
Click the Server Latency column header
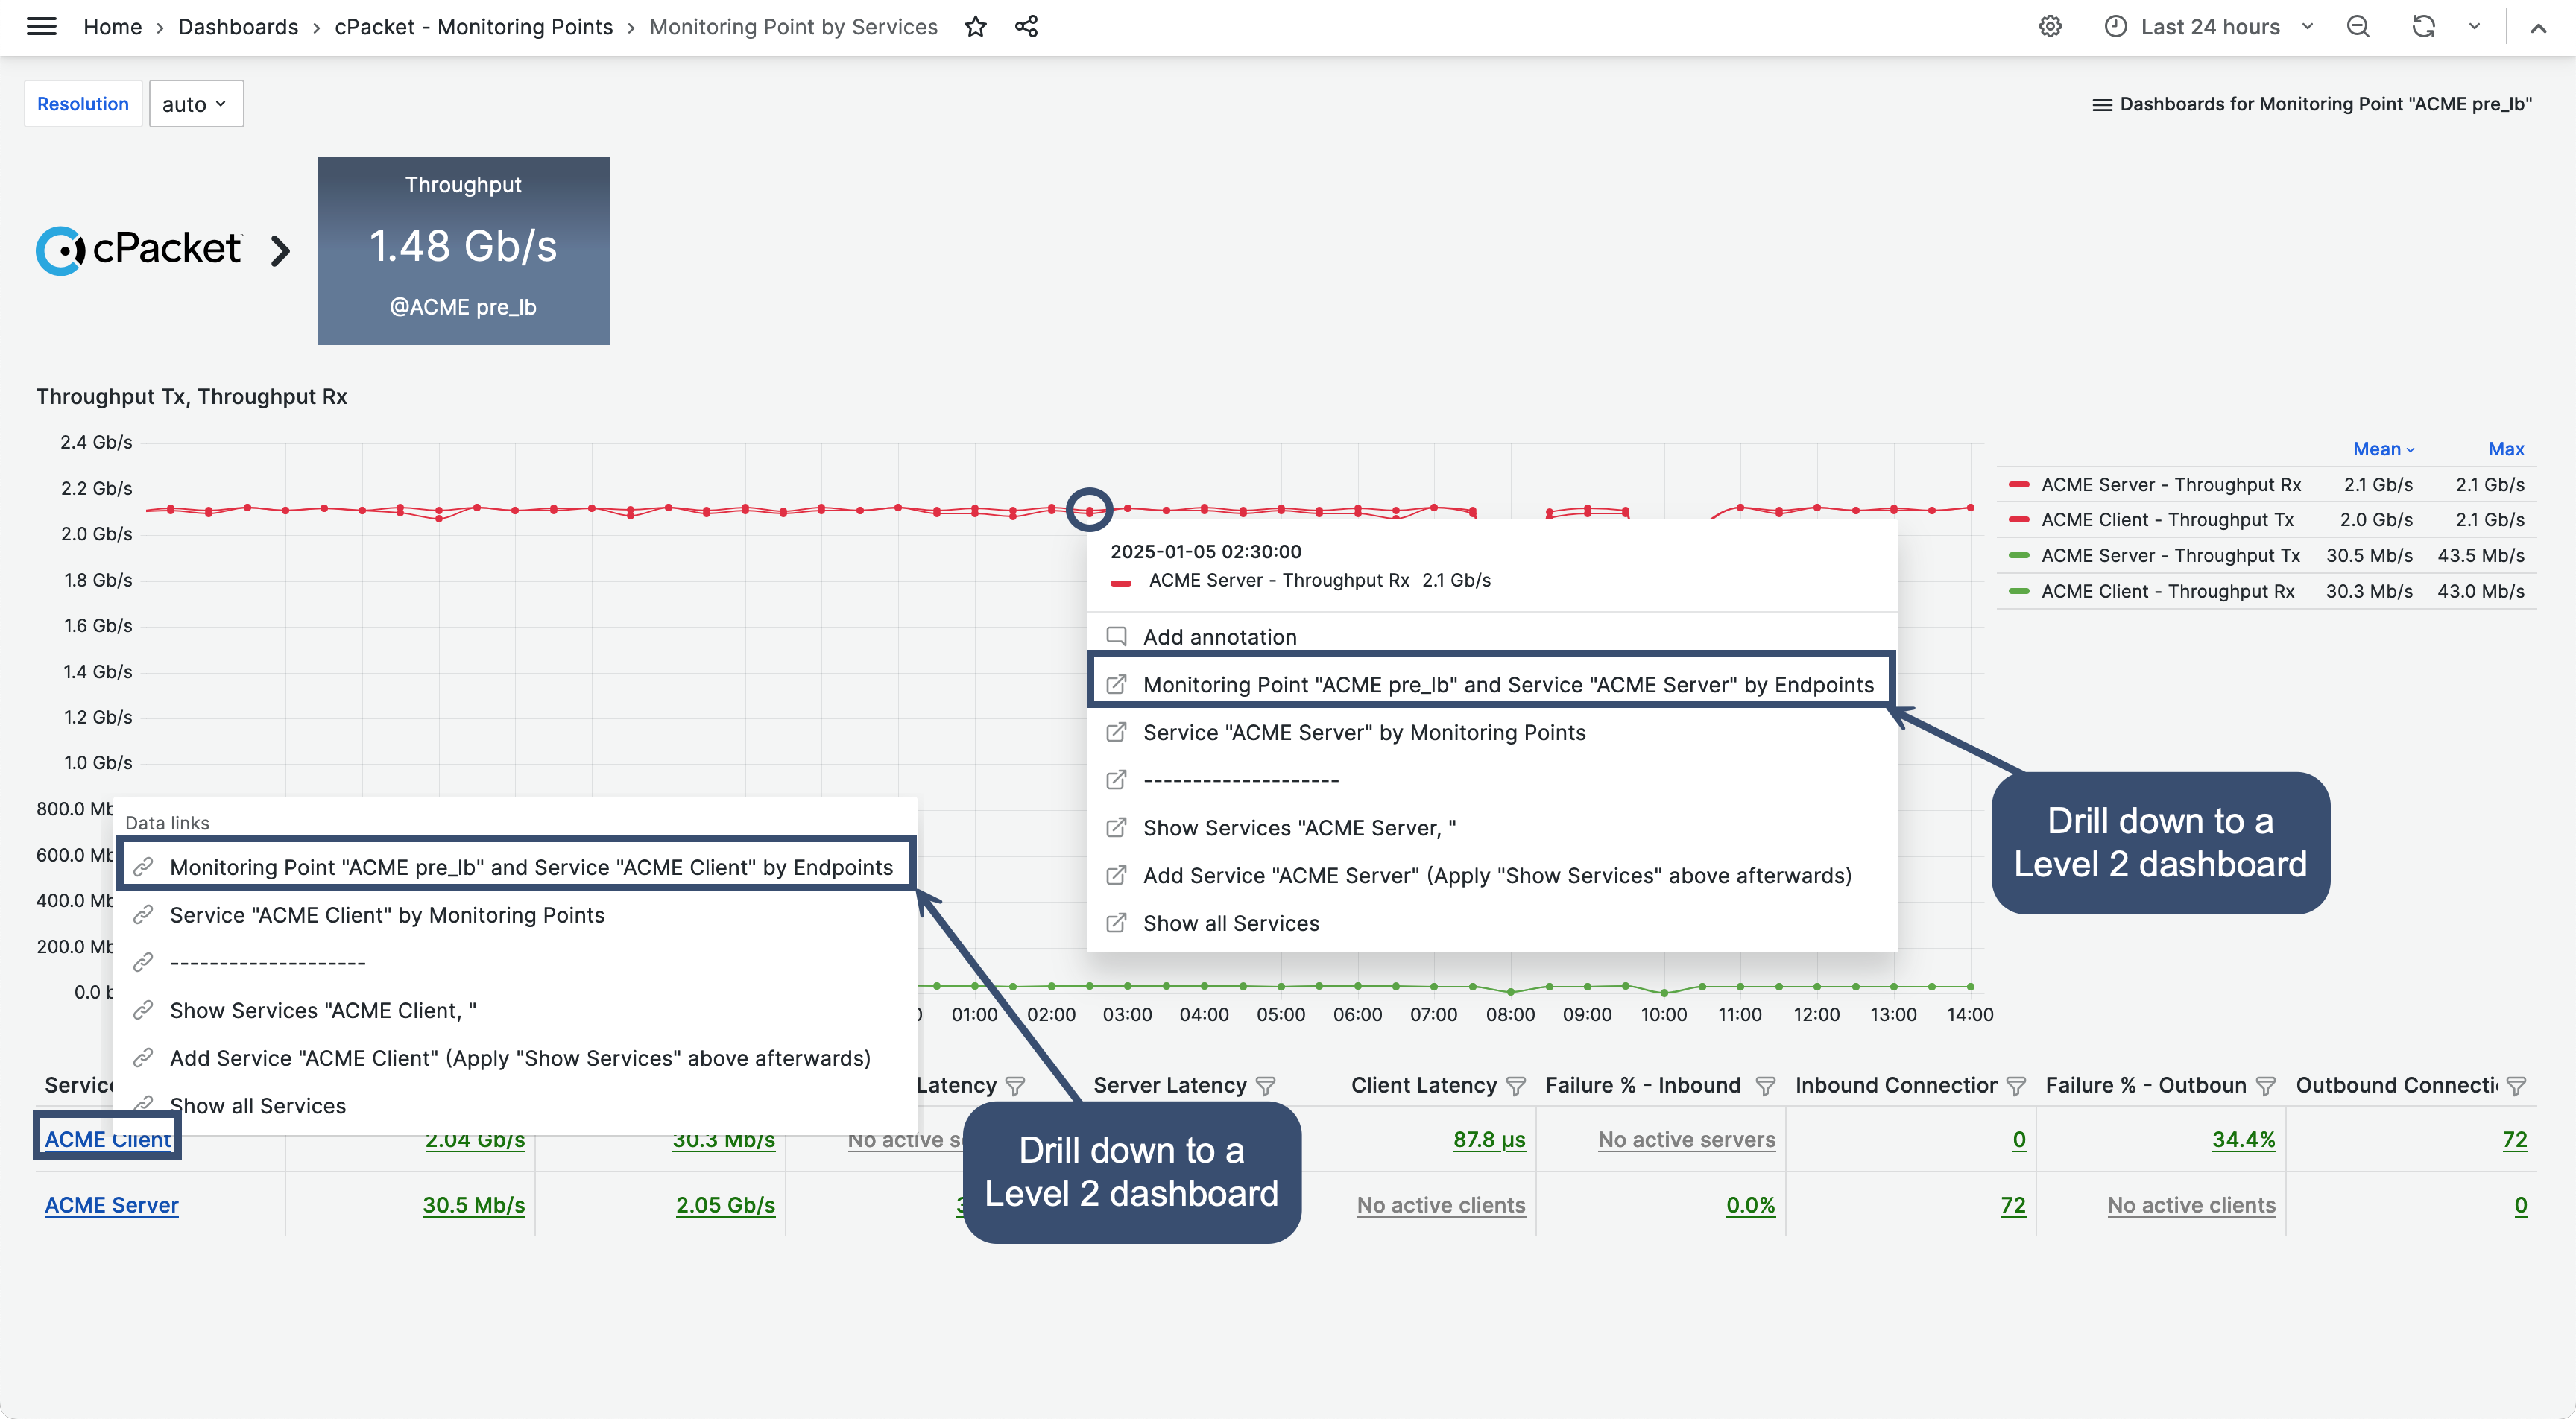point(1169,1086)
